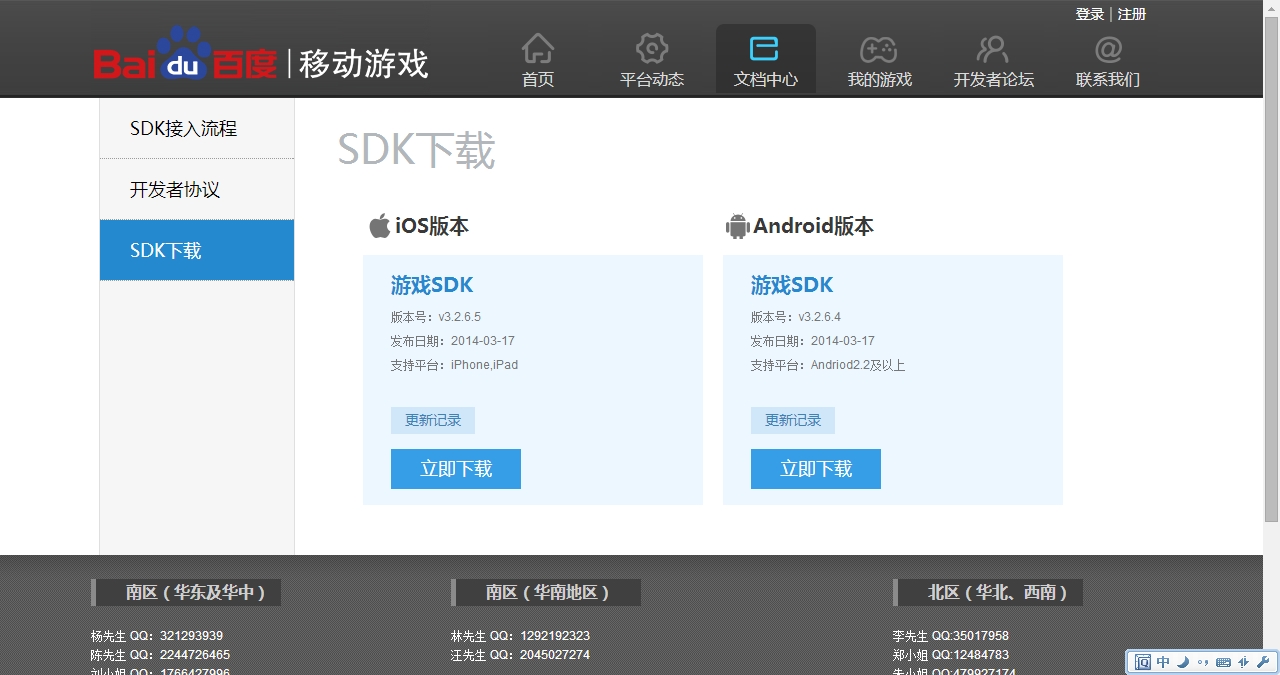
Task: Click 更新记录 under the Android SDK
Action: coord(793,420)
